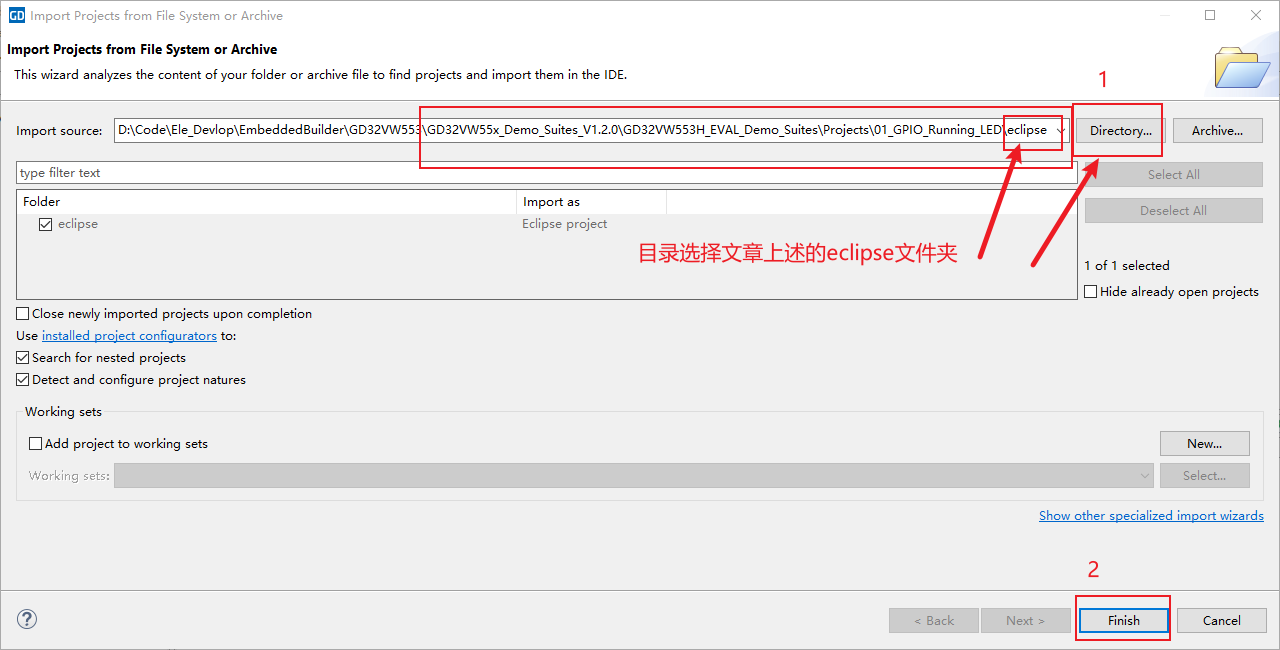
Task: Toggle Search for nested projects
Action: coord(24,358)
